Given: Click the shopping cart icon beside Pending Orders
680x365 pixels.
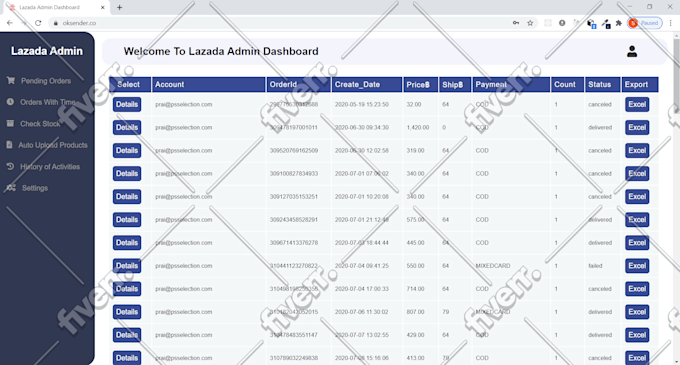Looking at the screenshot, I should (11, 80).
